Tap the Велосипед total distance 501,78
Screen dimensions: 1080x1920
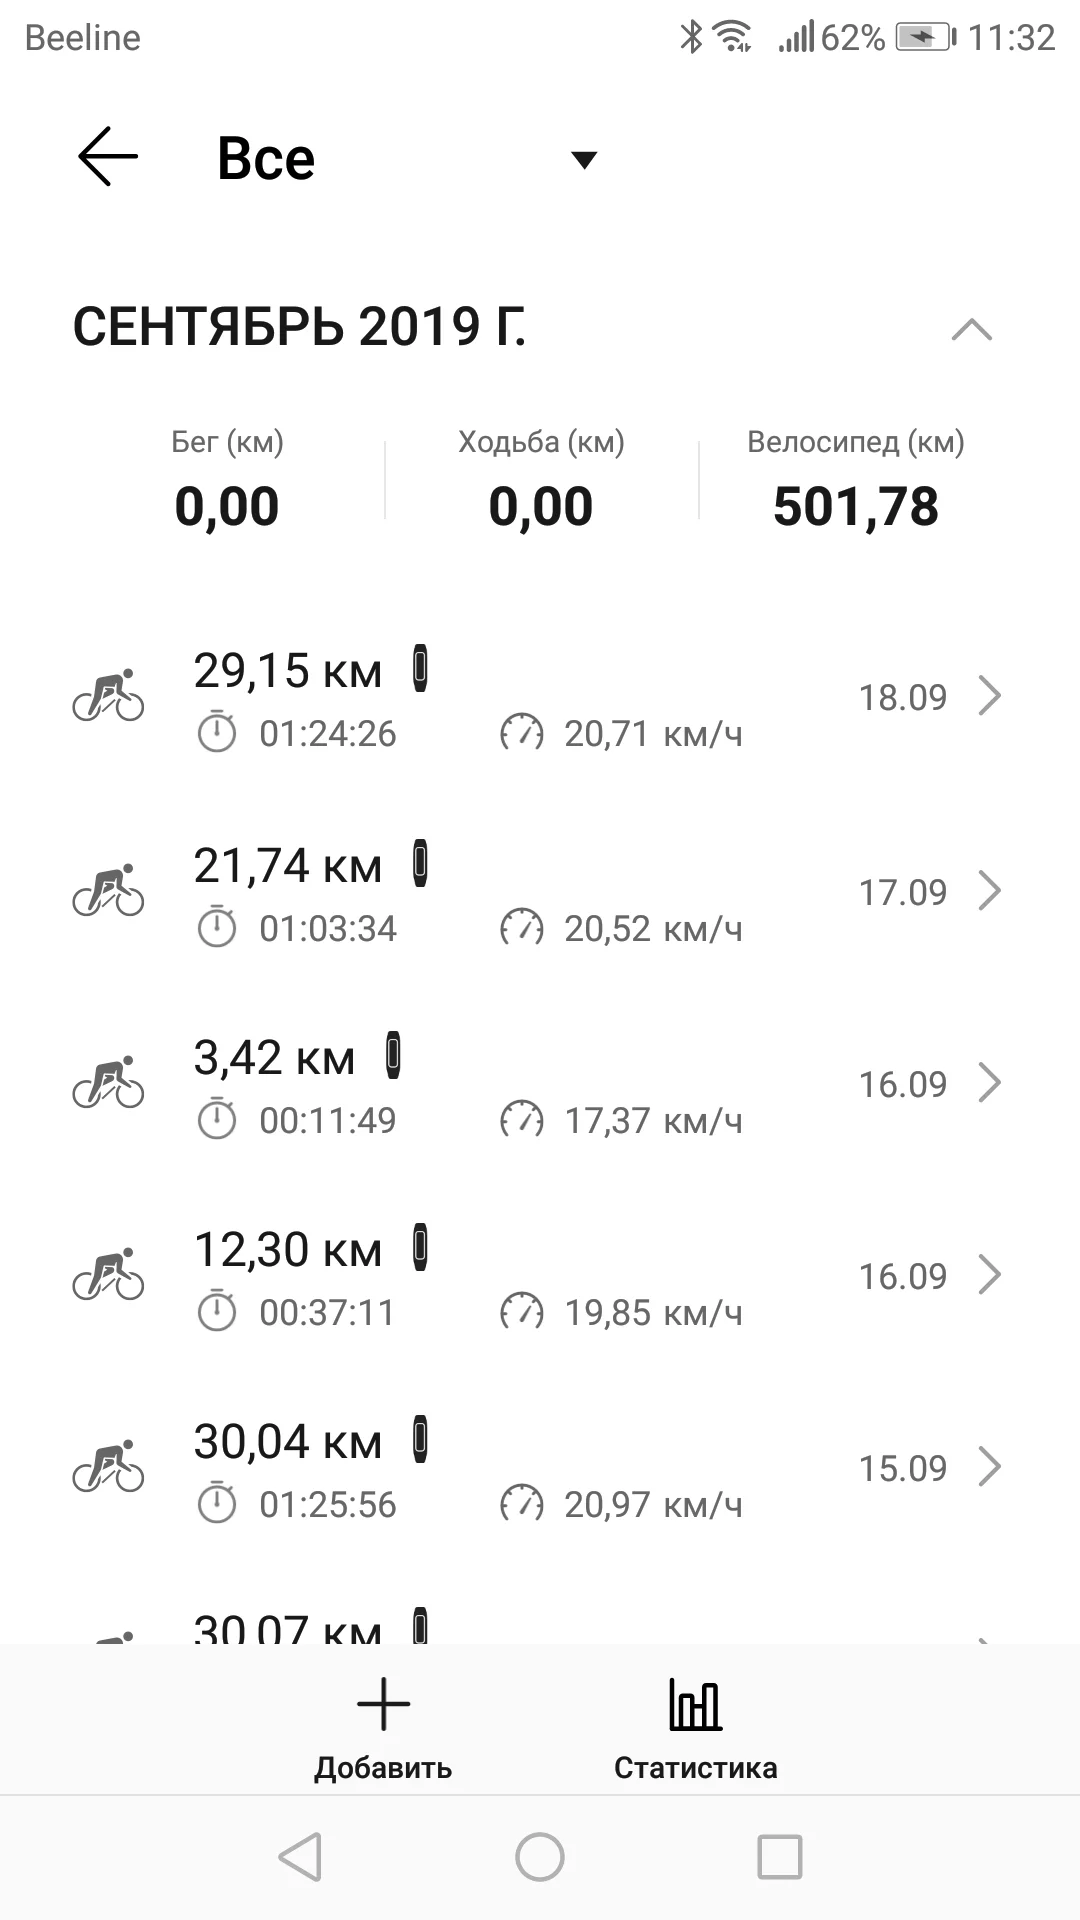[856, 506]
